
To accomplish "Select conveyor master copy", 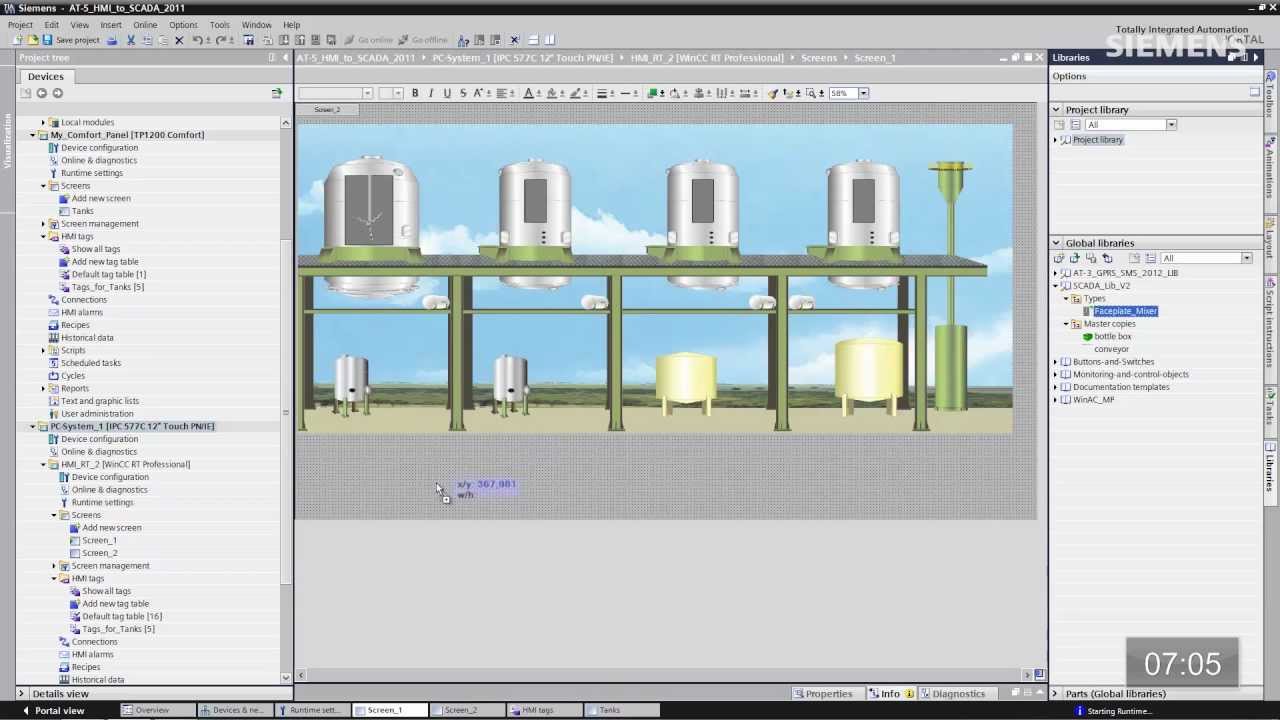I will [1111, 349].
